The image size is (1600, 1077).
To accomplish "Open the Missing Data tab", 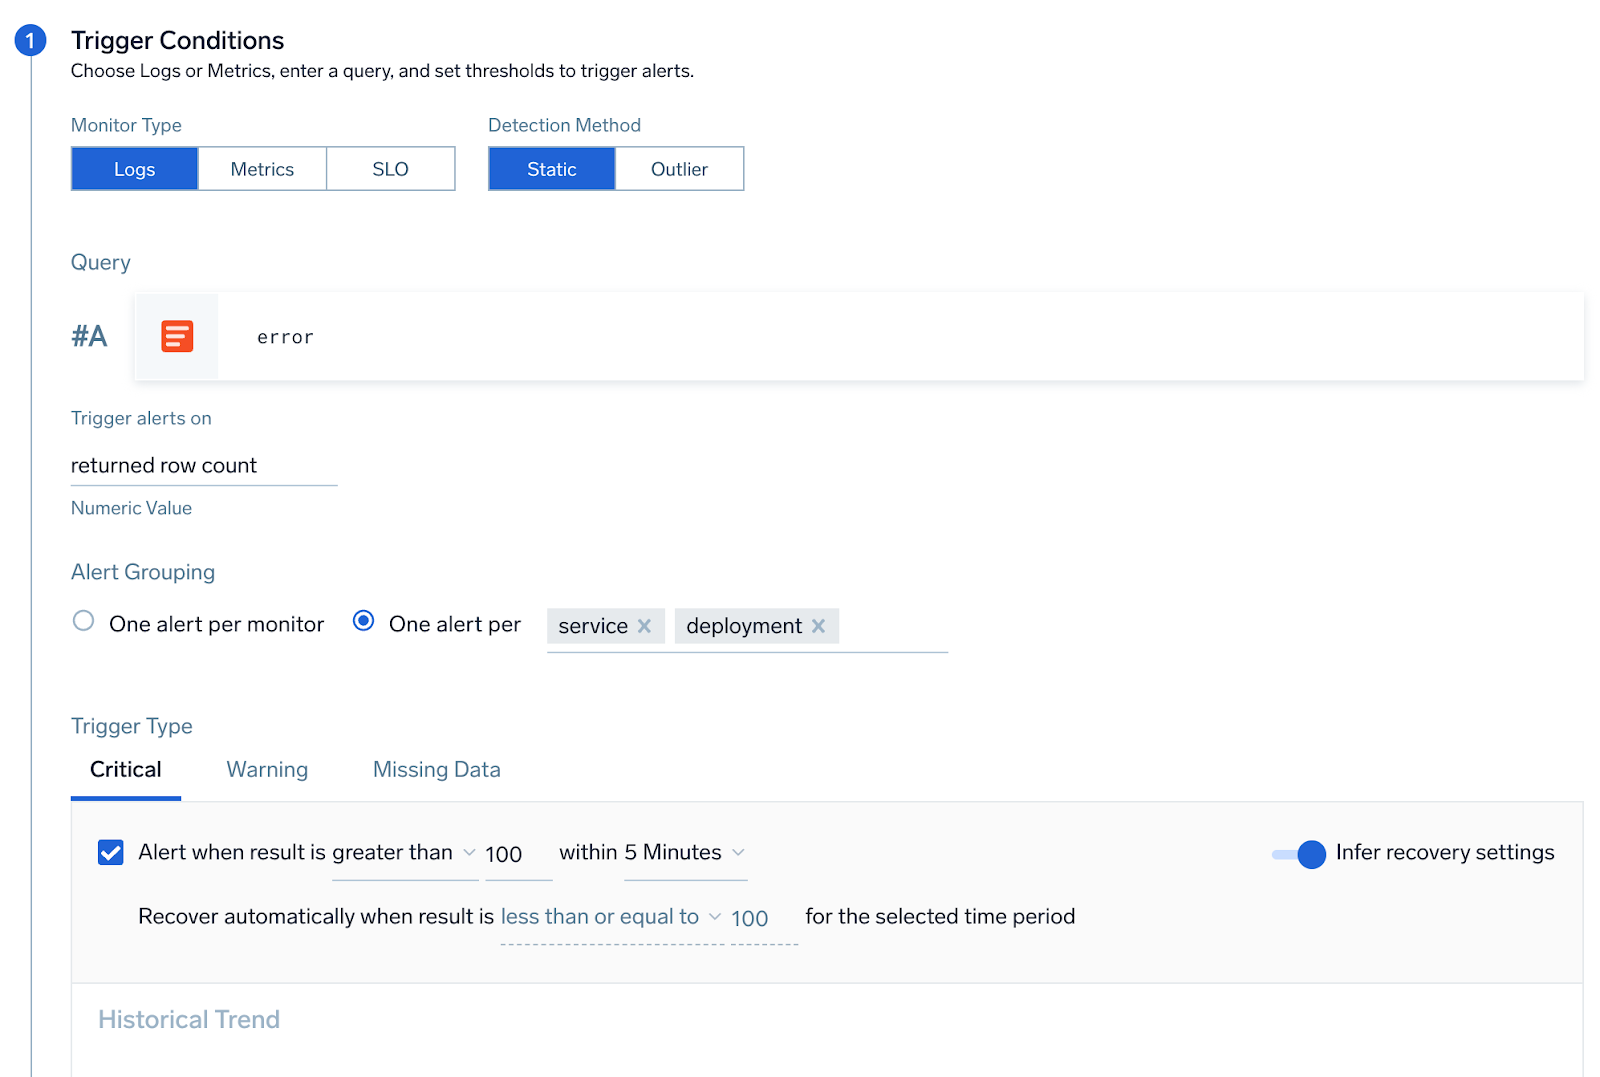I will [x=436, y=769].
